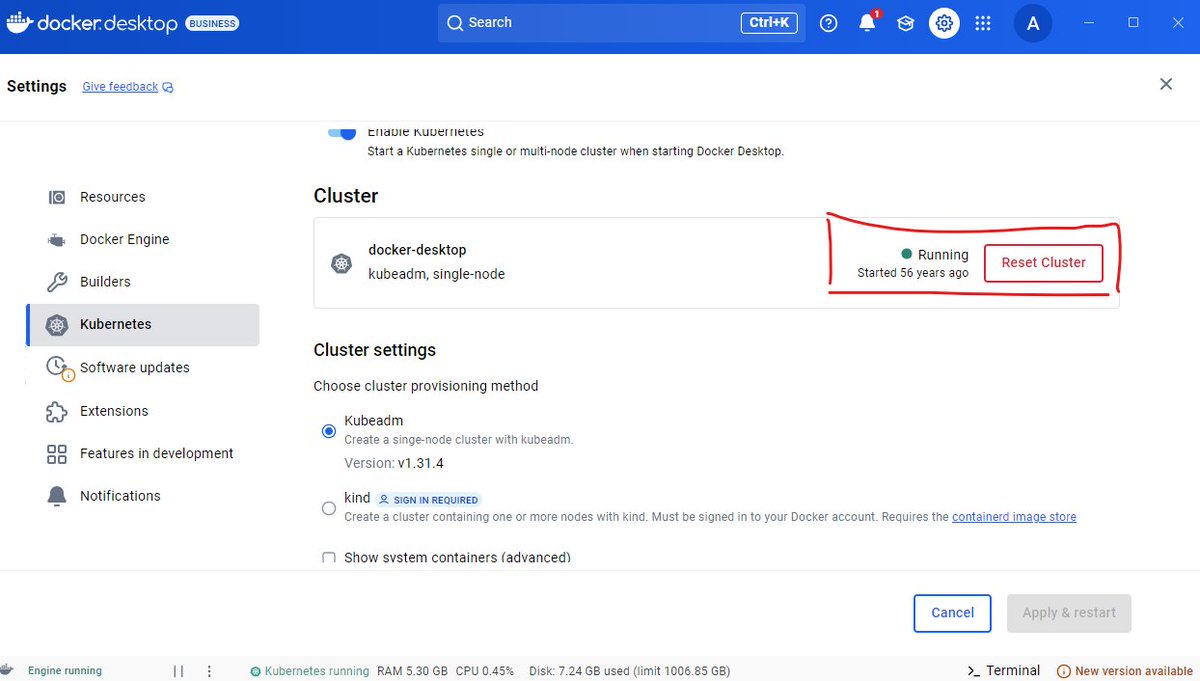Click the Engine running status text
1200x681 pixels.
coord(65,671)
